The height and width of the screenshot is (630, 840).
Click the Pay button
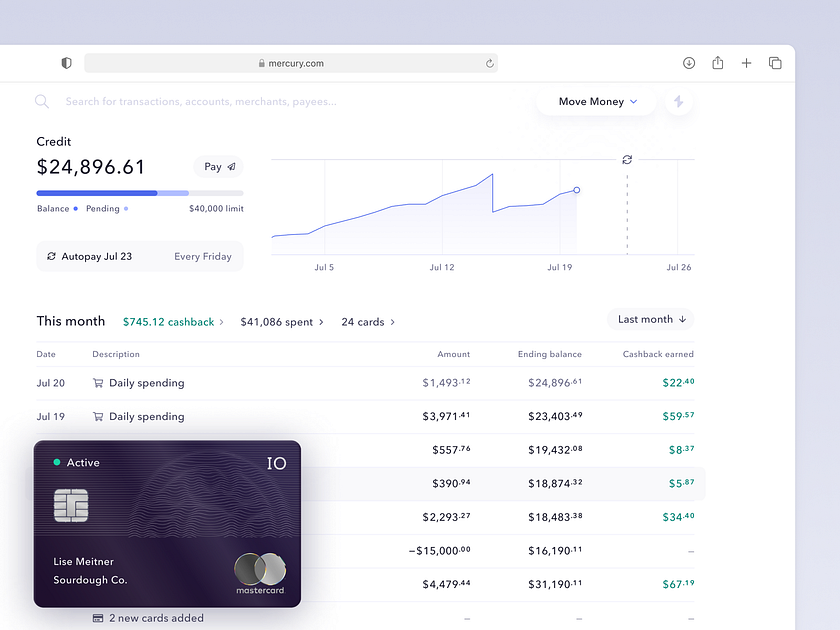click(217, 166)
